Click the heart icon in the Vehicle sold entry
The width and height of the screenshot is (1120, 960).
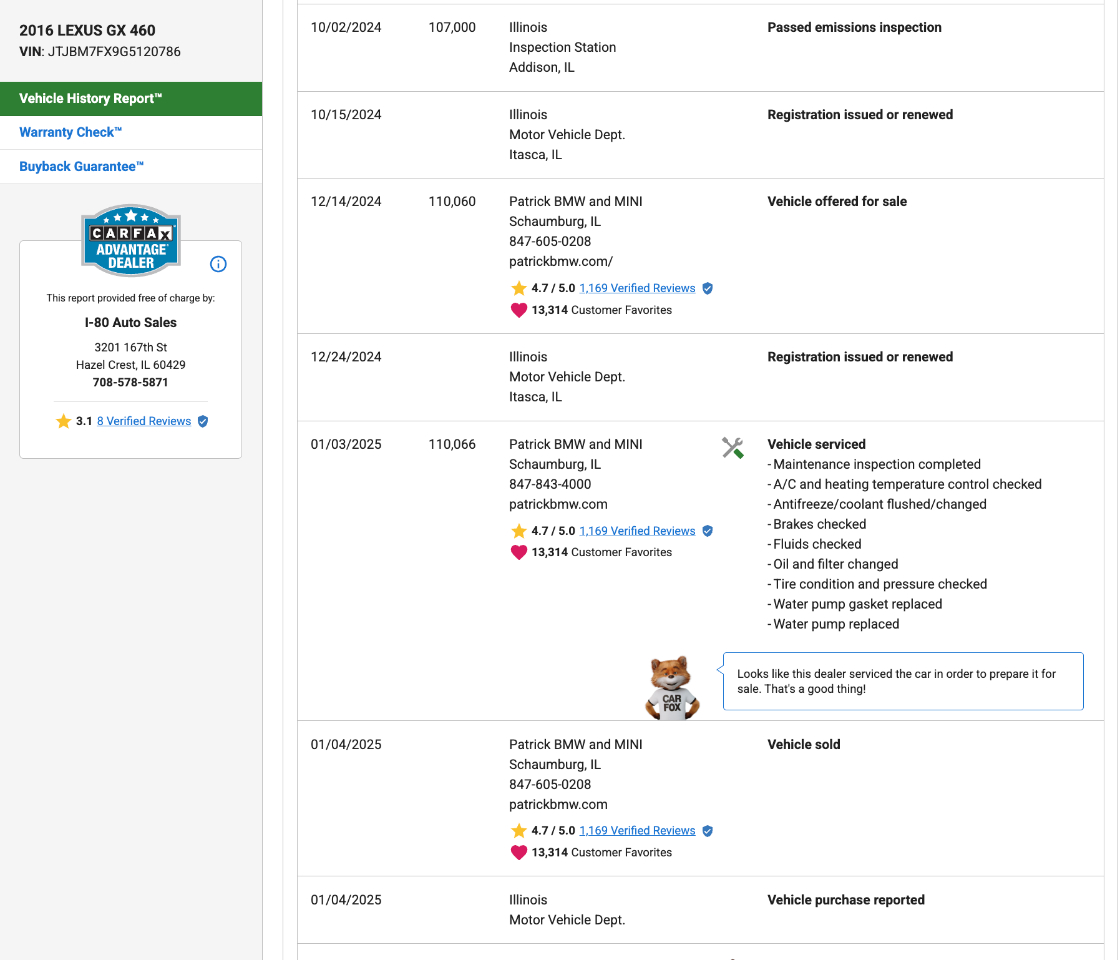click(x=518, y=853)
